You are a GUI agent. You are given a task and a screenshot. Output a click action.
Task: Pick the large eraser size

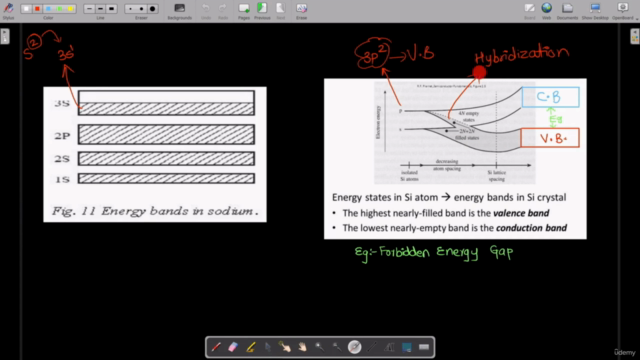click(x=152, y=9)
